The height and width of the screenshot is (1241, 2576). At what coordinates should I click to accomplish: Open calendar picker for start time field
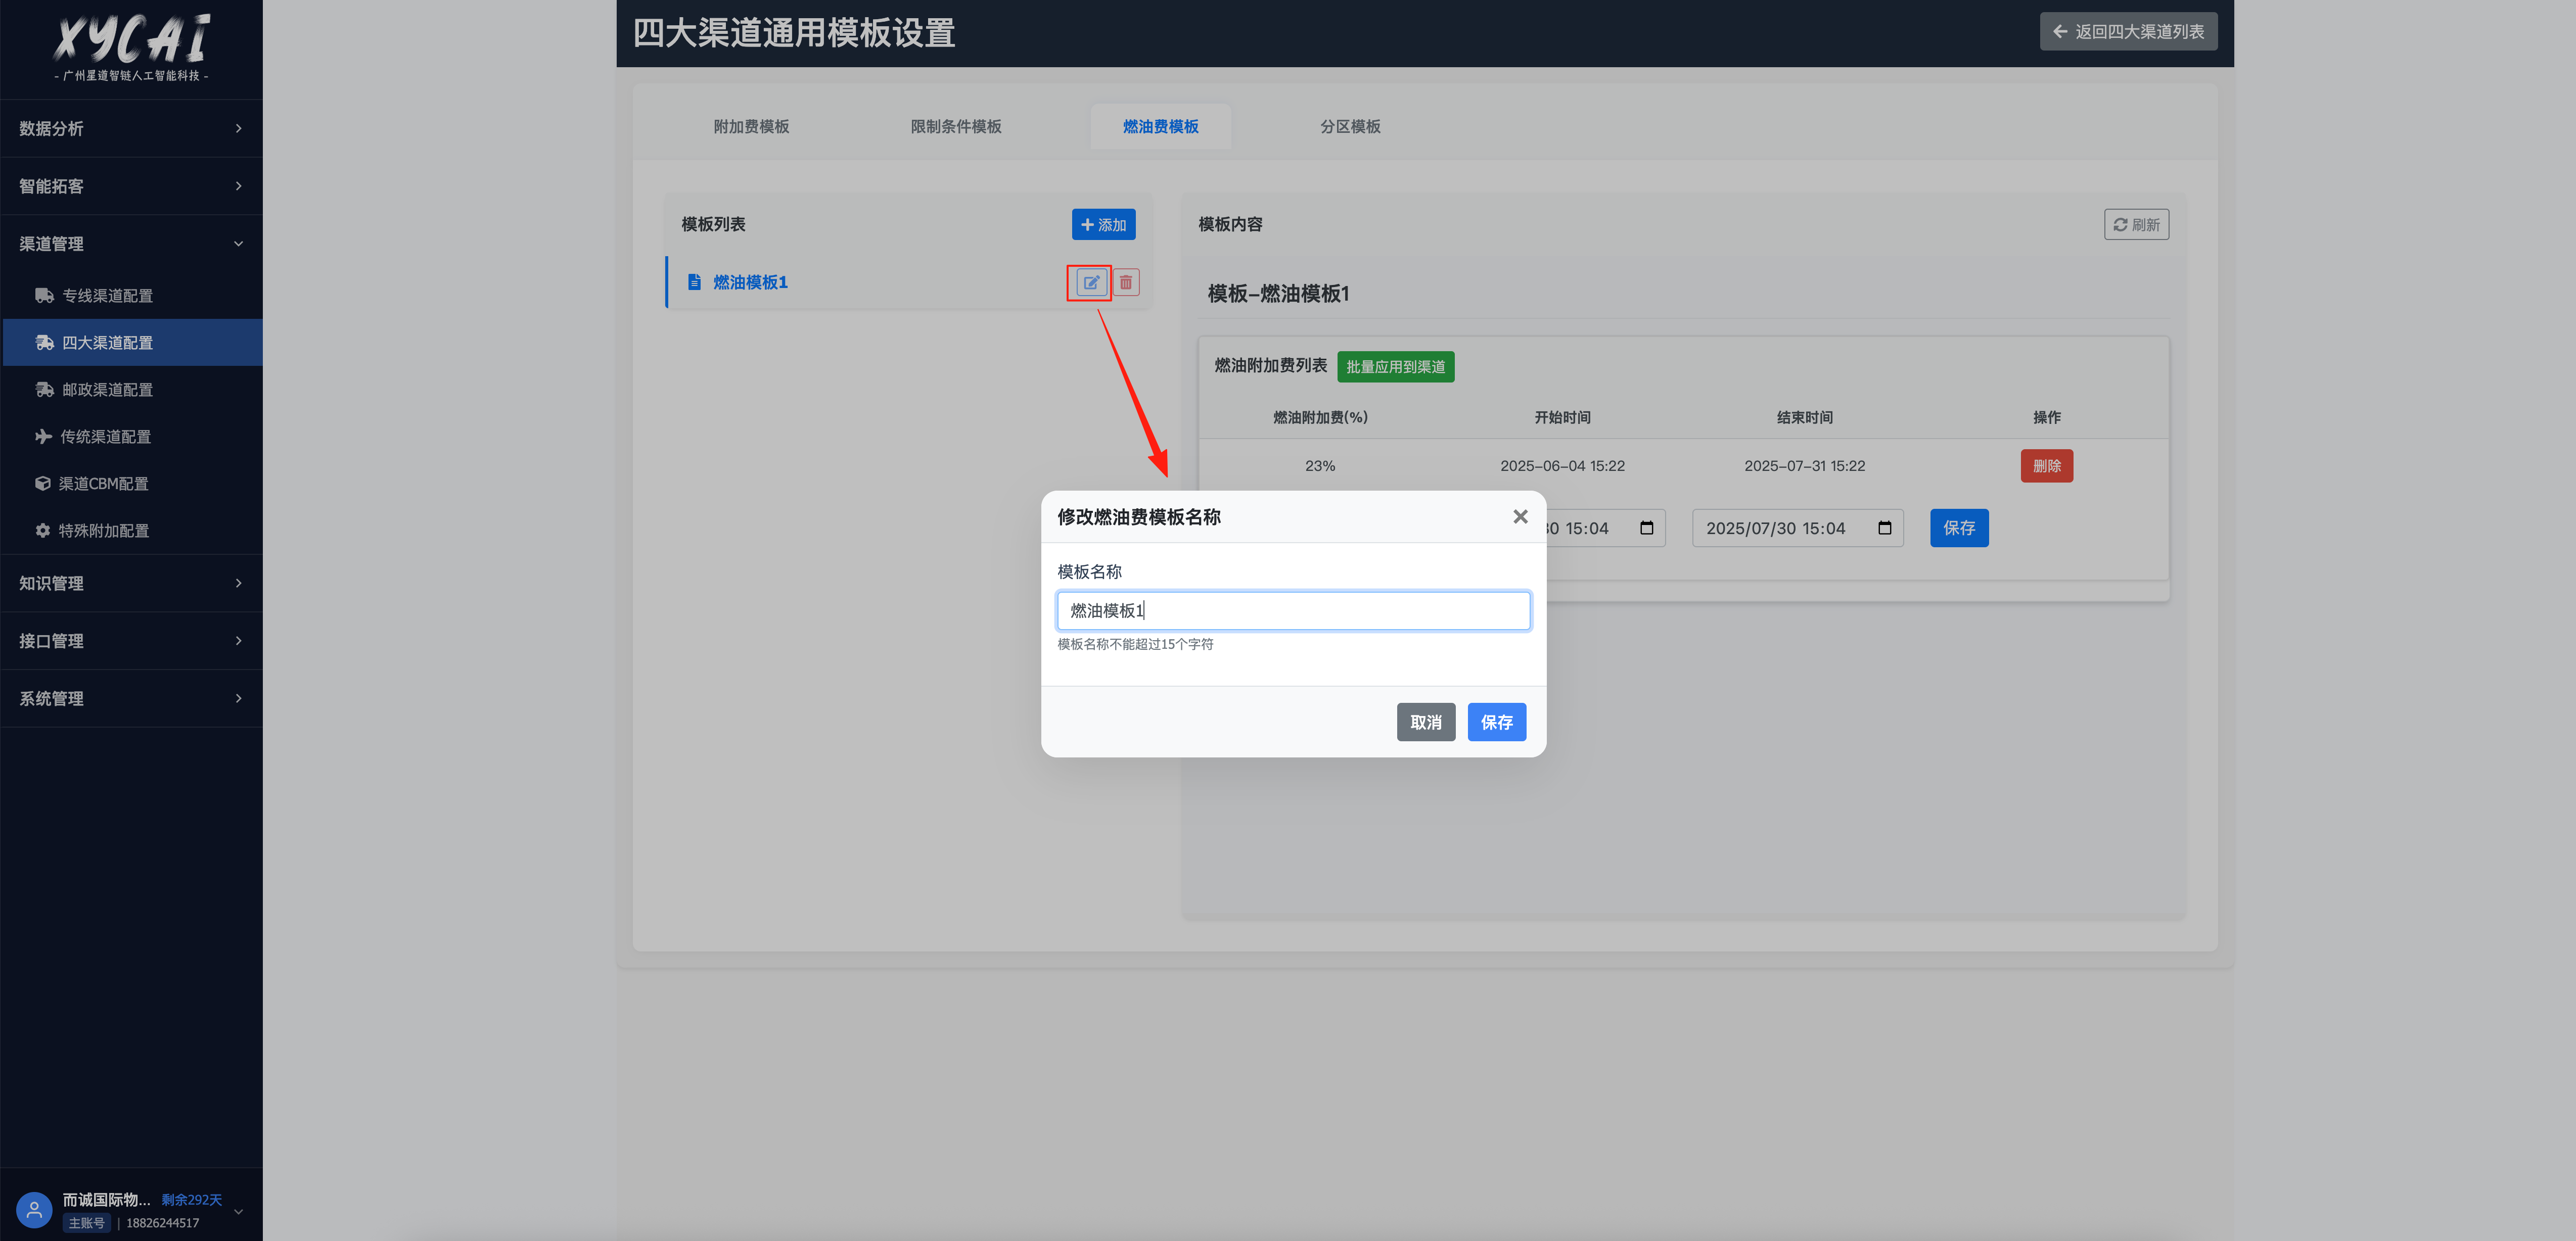pyautogui.click(x=1646, y=528)
